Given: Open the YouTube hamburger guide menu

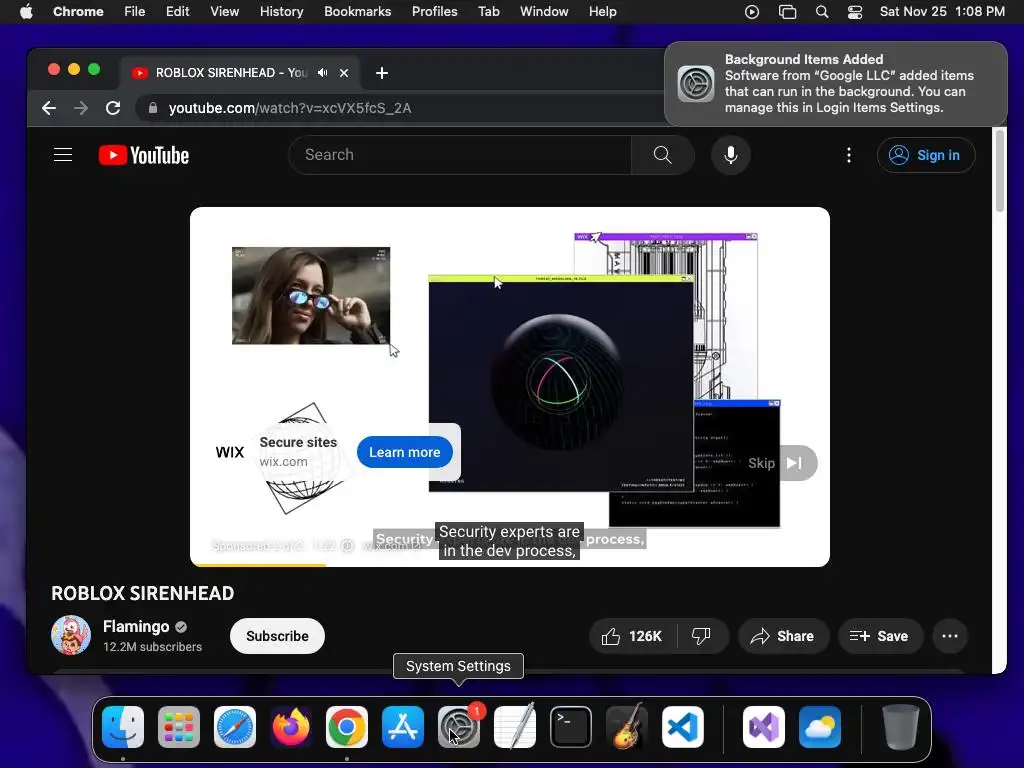Looking at the screenshot, I should 63,155.
